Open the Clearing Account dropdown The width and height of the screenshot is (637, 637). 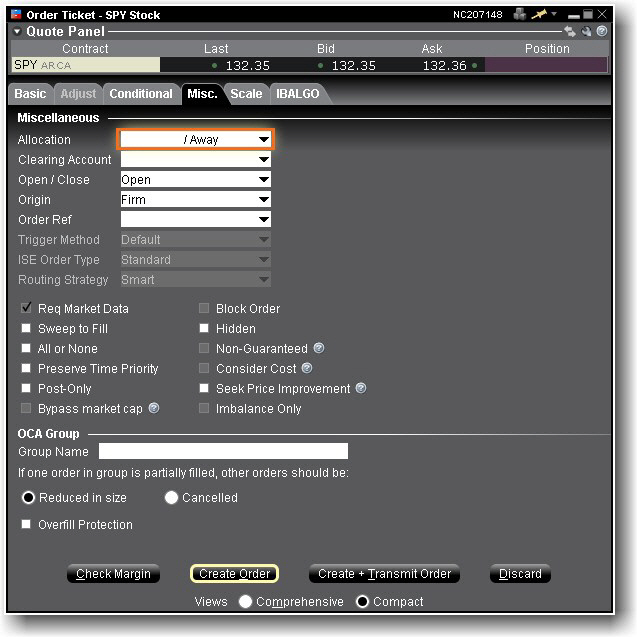[196, 159]
